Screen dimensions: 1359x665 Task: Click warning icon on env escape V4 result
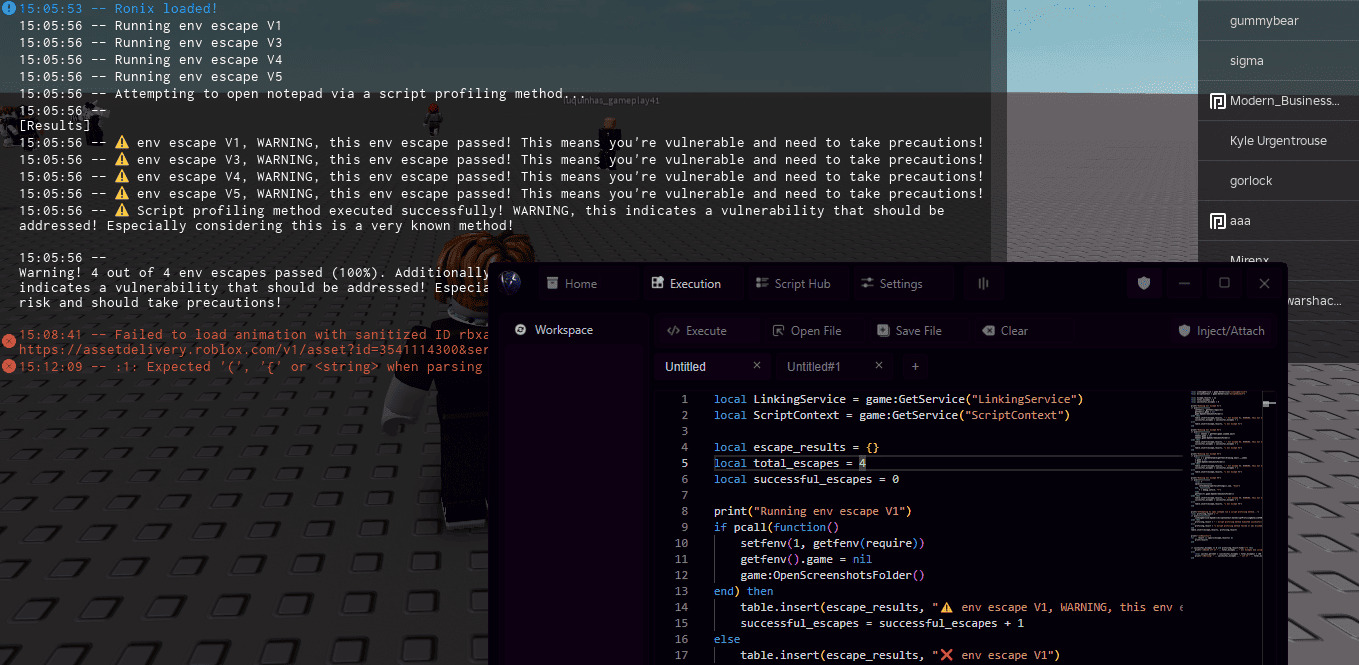[x=122, y=177]
